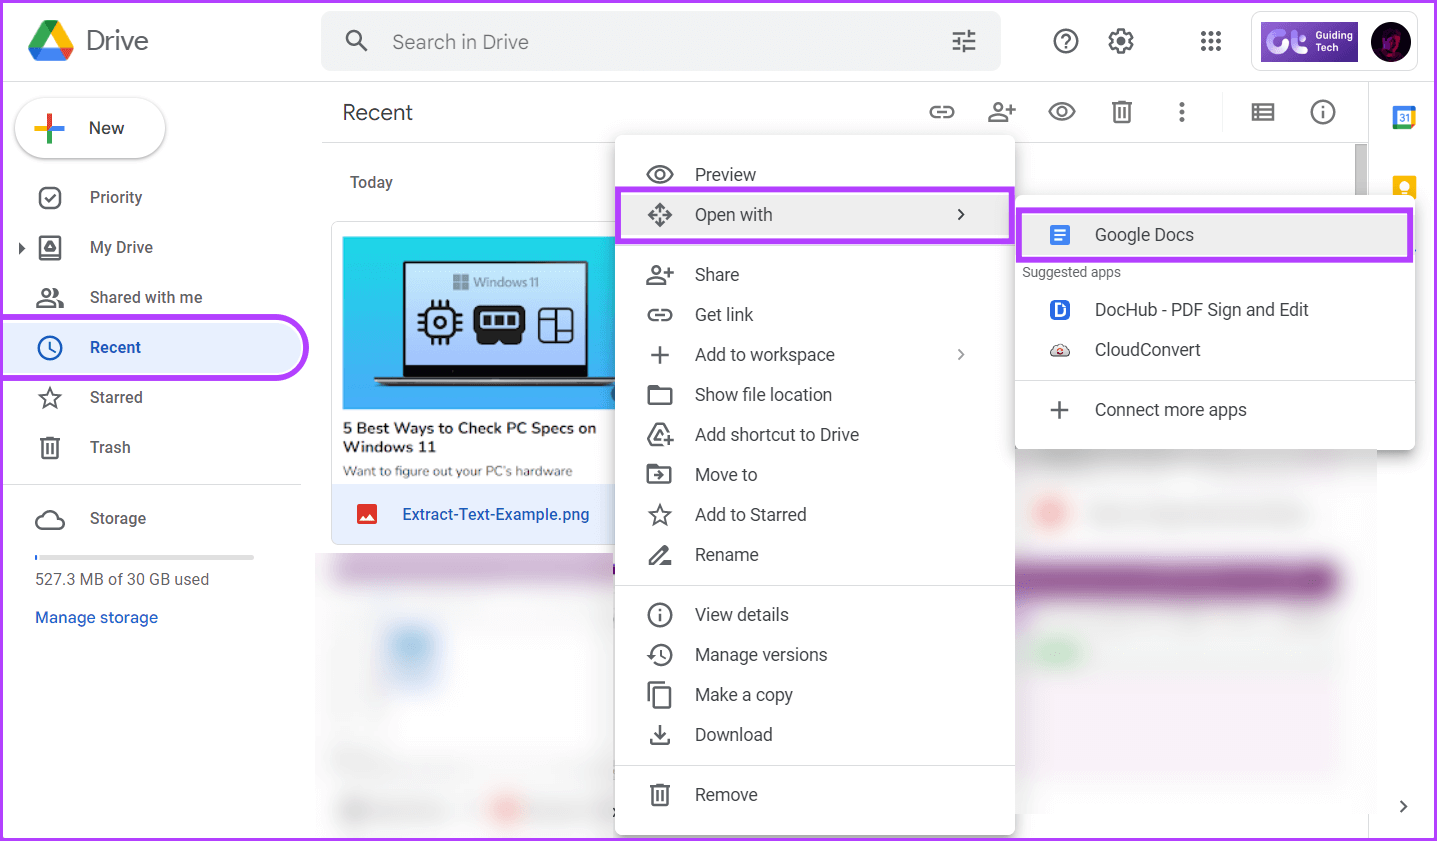
Task: Click the search magnifier icon
Action: (x=356, y=41)
